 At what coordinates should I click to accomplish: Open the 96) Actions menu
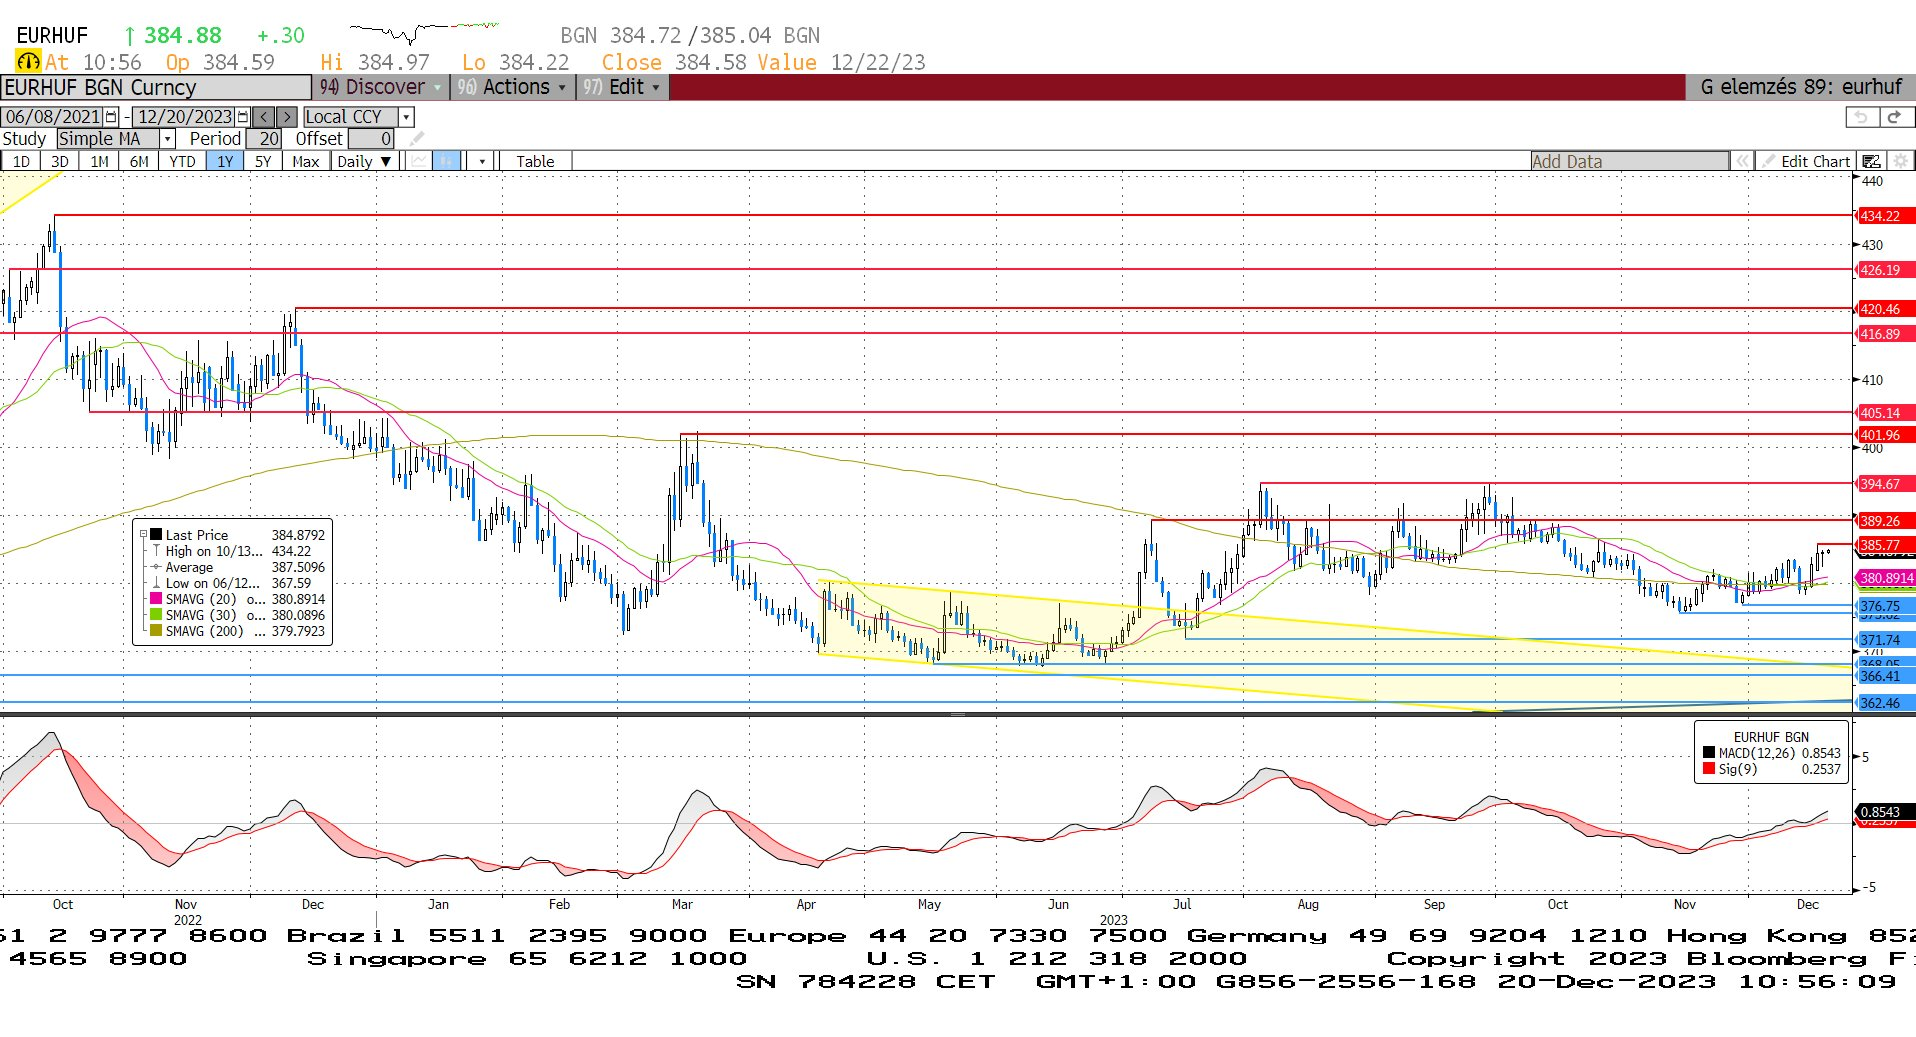click(513, 87)
